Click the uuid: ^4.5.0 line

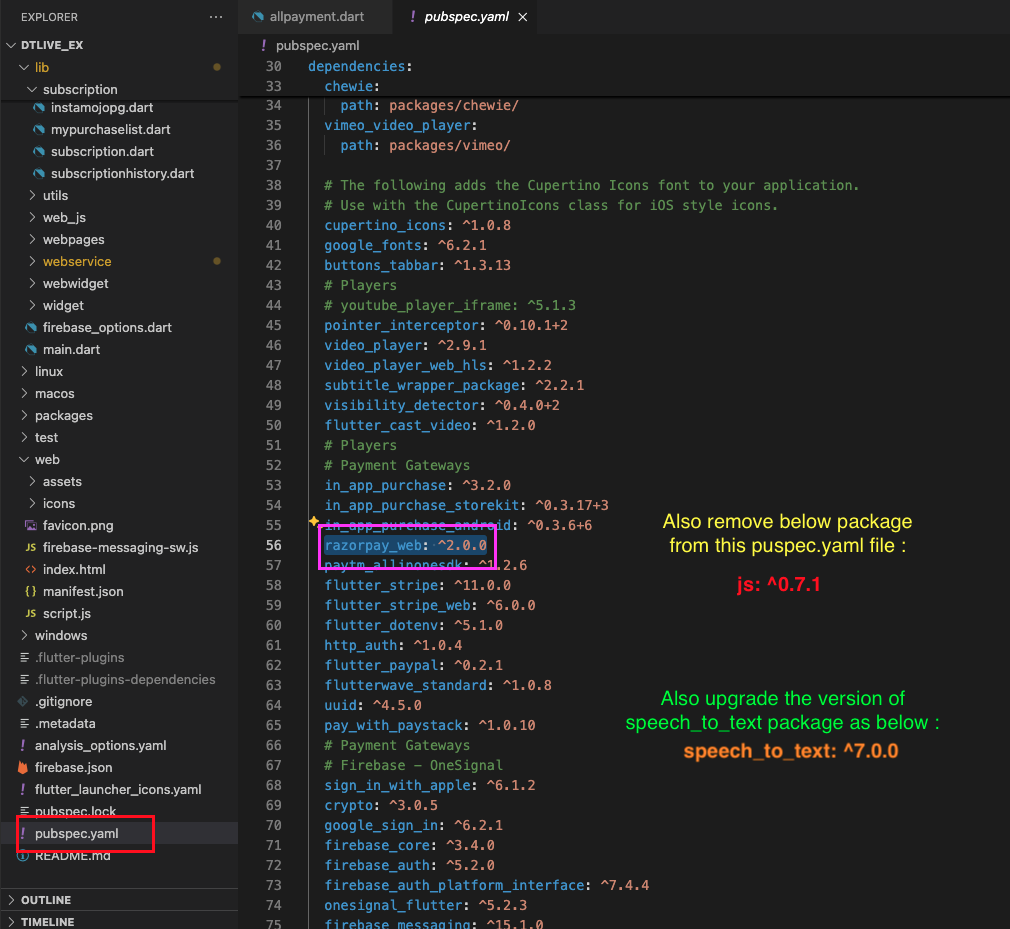[373, 705]
